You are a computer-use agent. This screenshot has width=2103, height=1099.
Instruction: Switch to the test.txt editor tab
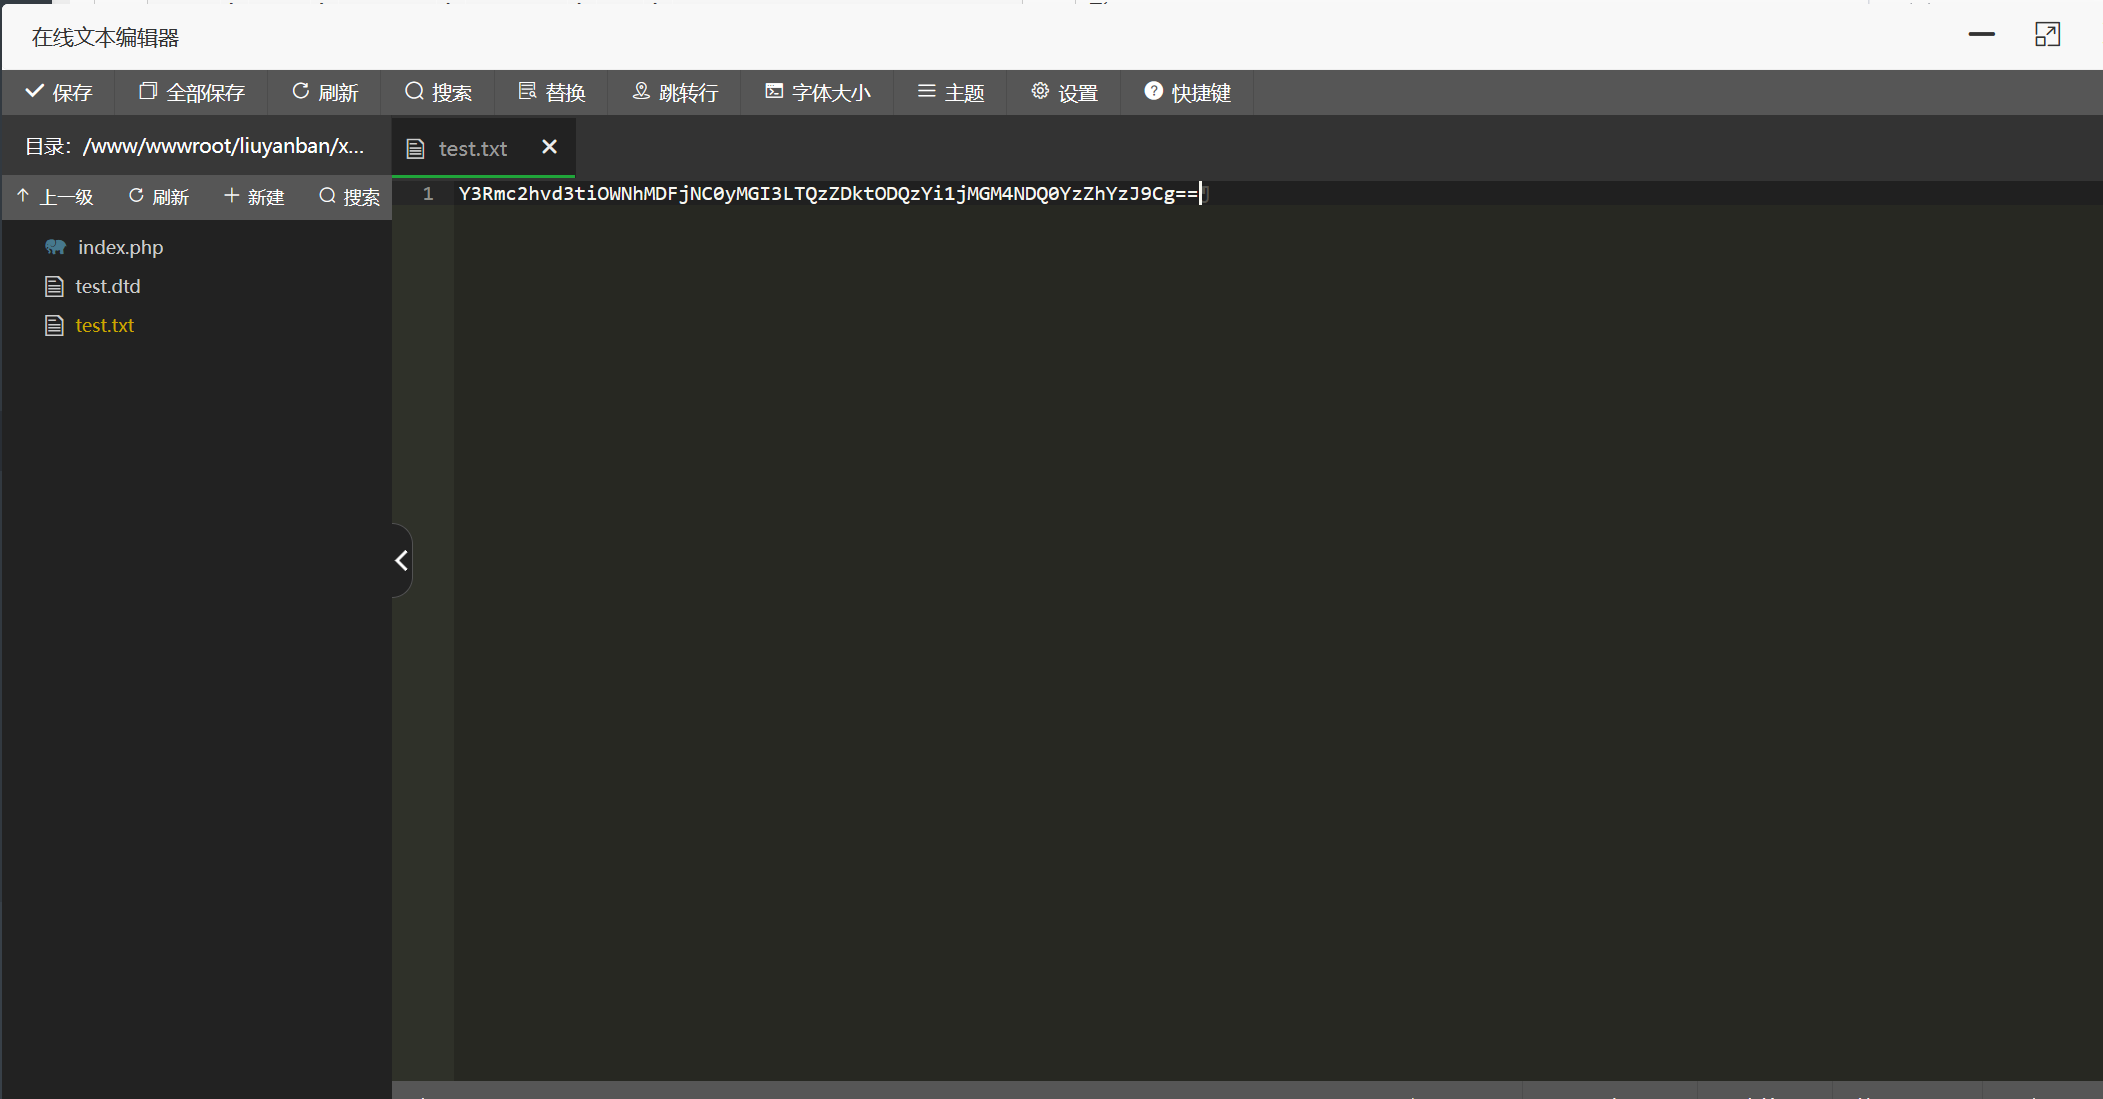(472, 148)
